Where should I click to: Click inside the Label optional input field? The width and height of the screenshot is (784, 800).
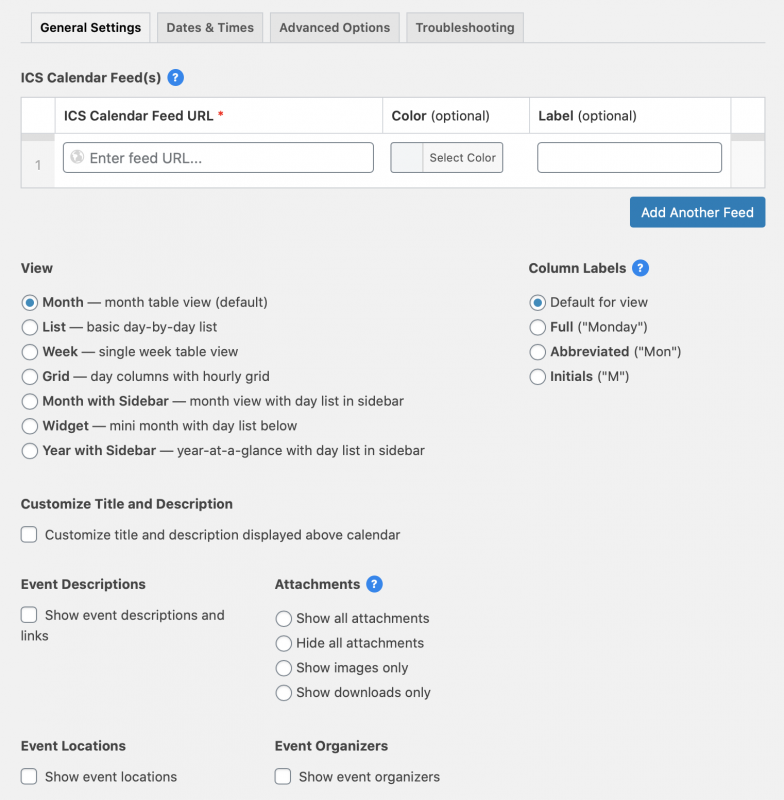point(628,157)
